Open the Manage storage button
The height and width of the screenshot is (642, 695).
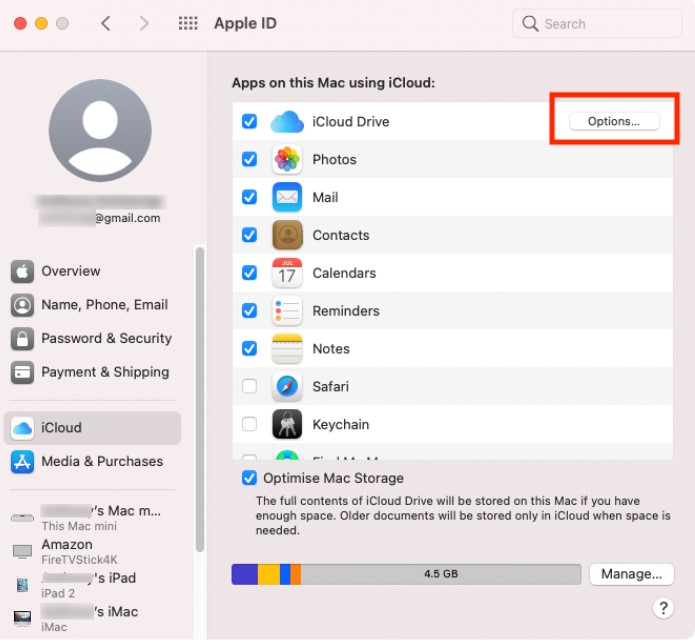coord(631,574)
